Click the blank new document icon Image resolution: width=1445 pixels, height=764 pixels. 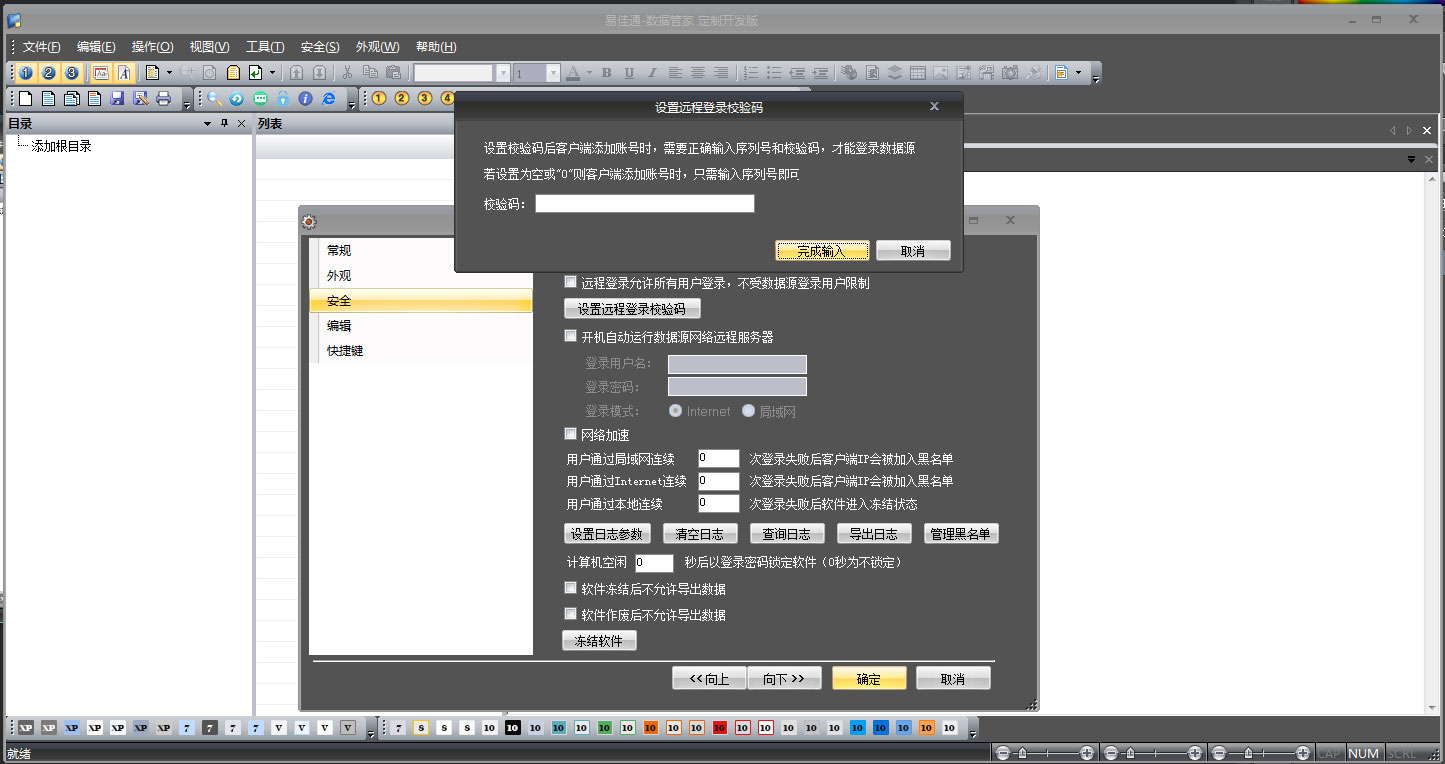click(x=25, y=99)
